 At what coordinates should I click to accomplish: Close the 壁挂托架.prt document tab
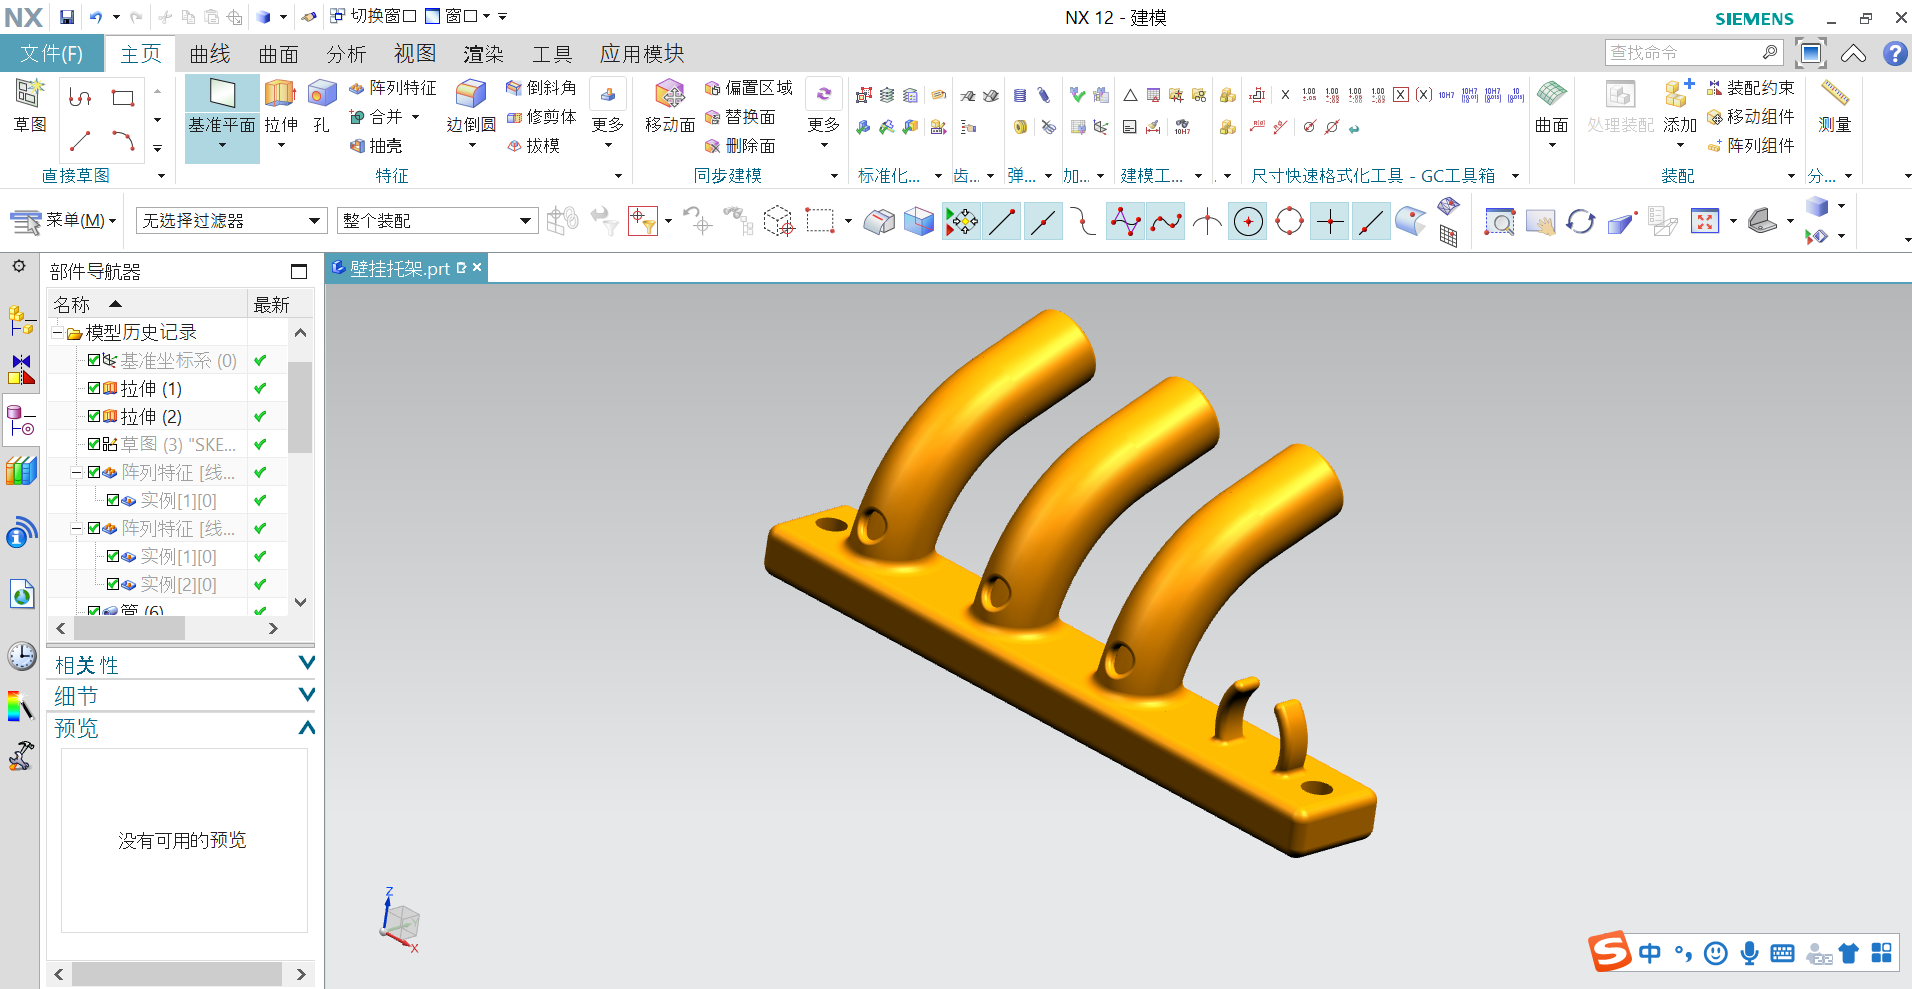tap(477, 267)
